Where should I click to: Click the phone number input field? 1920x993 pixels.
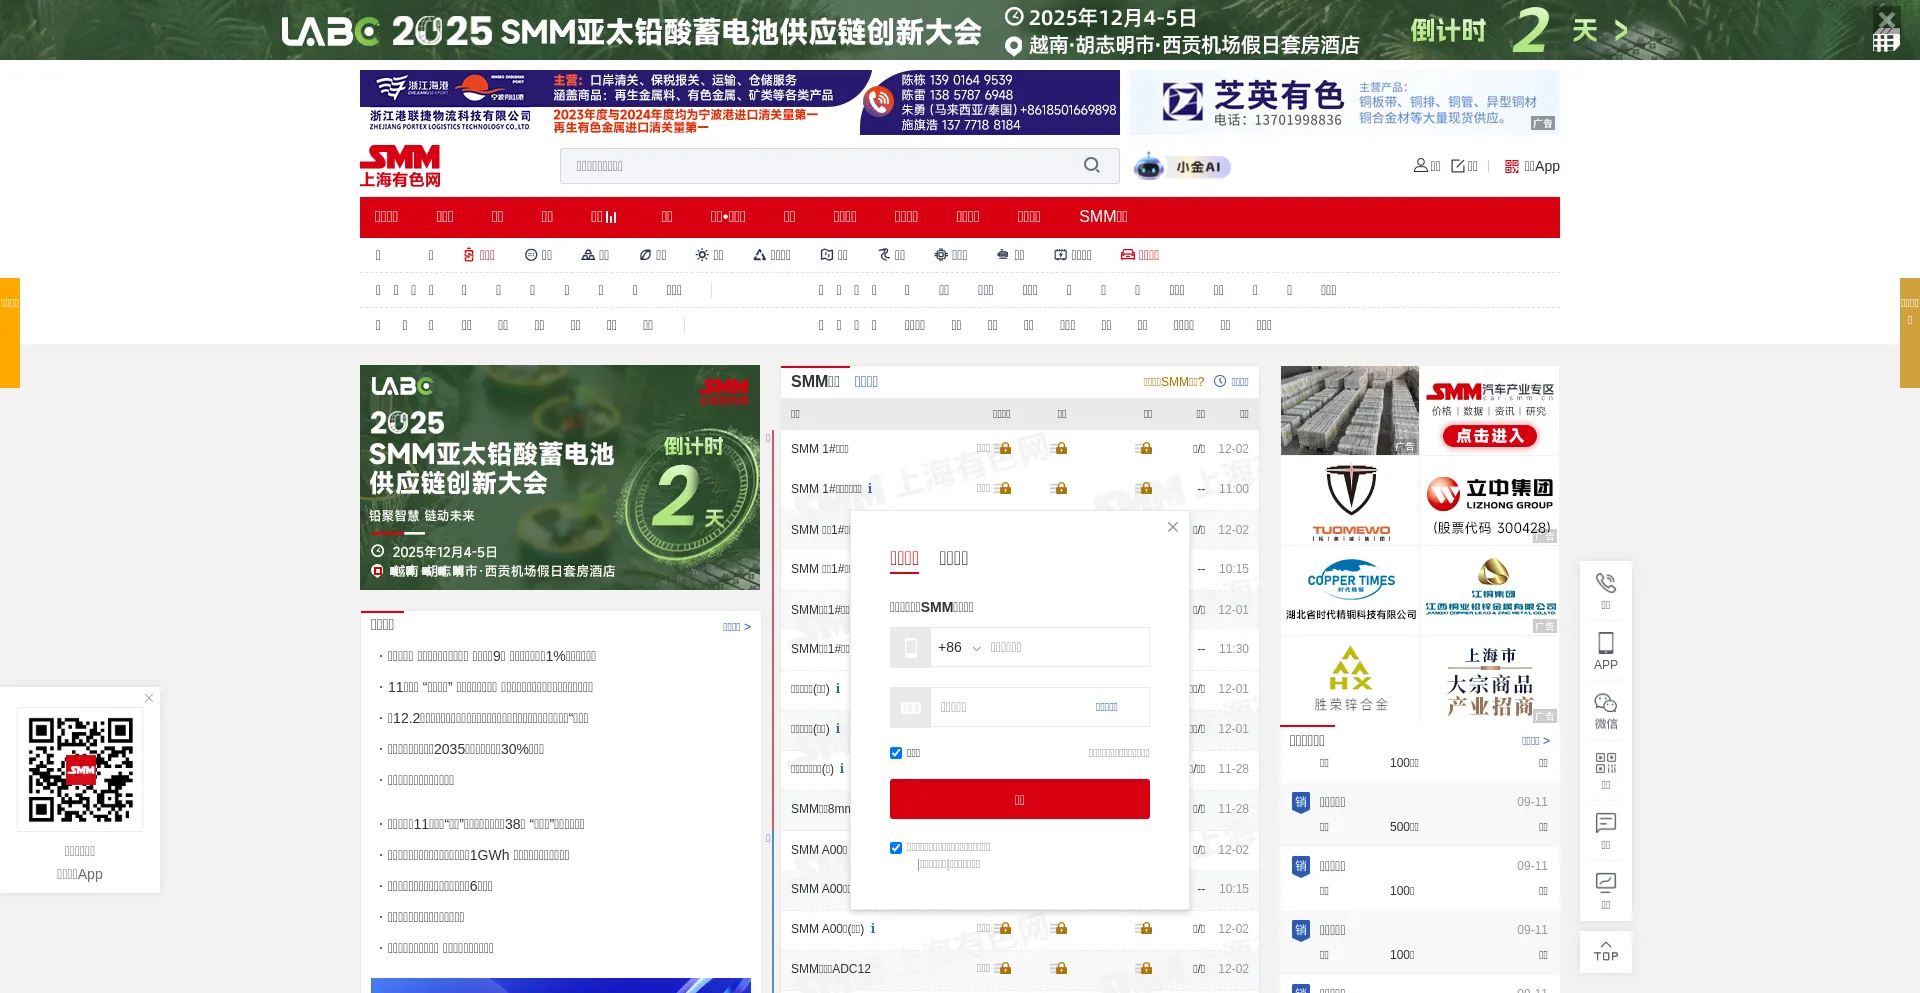(x=1065, y=648)
